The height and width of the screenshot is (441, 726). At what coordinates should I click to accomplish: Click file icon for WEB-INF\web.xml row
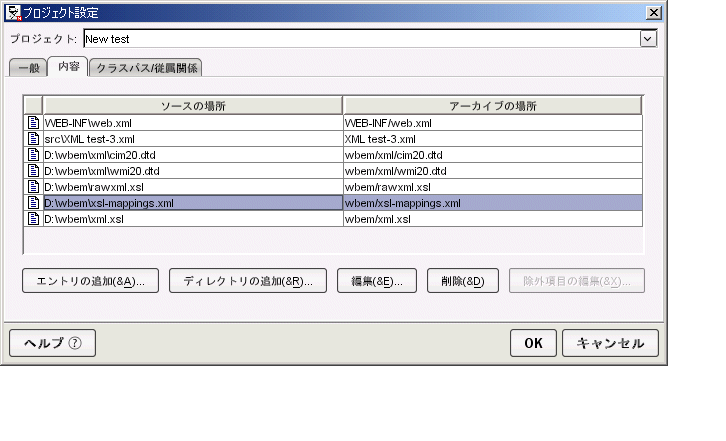[x=33, y=123]
